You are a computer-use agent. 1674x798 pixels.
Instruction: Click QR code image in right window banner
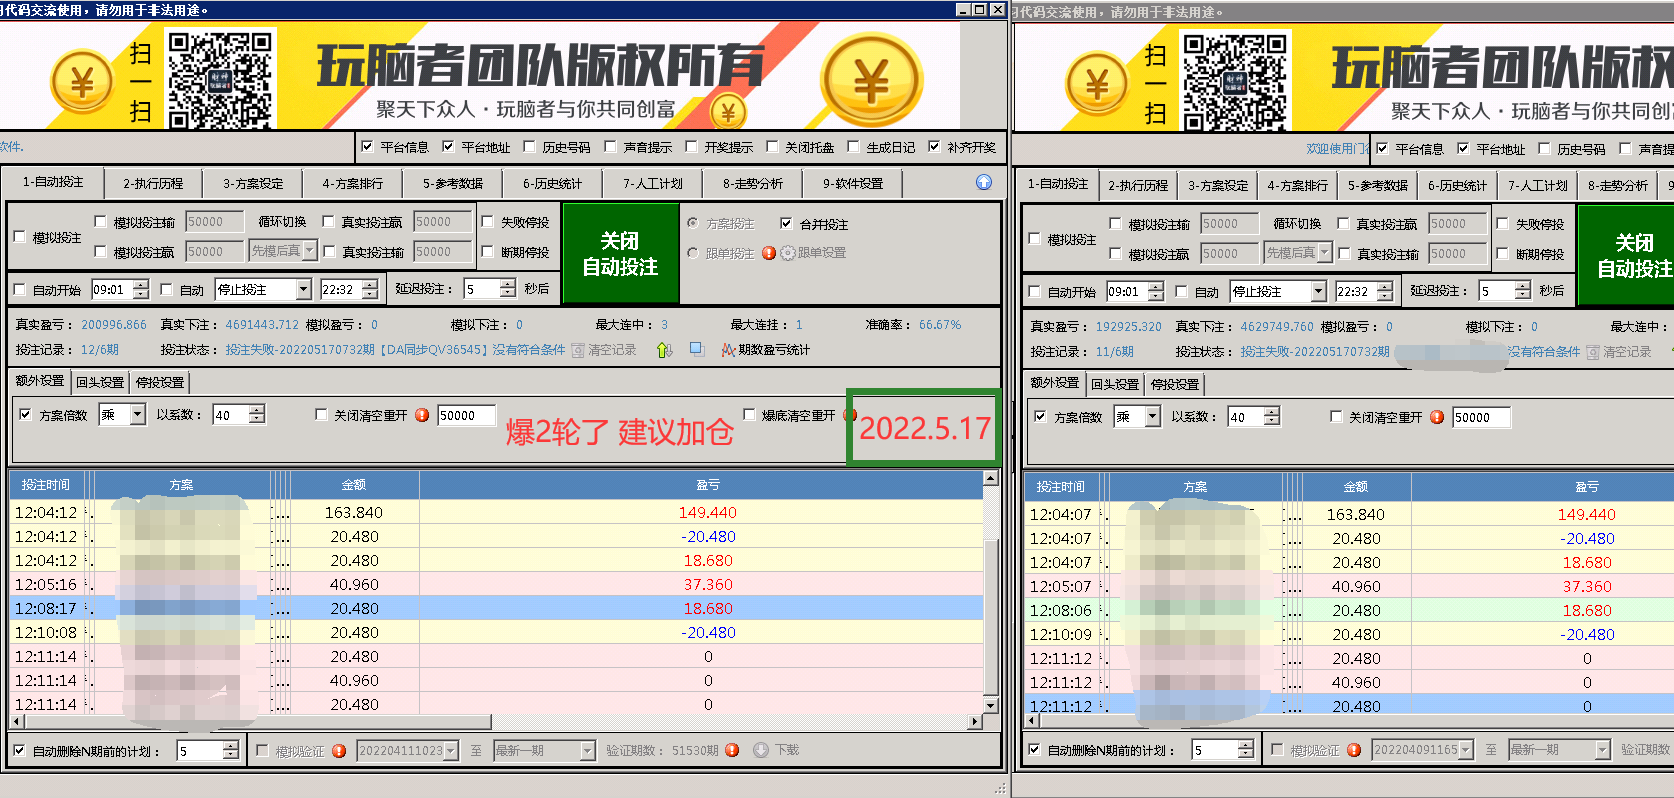1235,82
